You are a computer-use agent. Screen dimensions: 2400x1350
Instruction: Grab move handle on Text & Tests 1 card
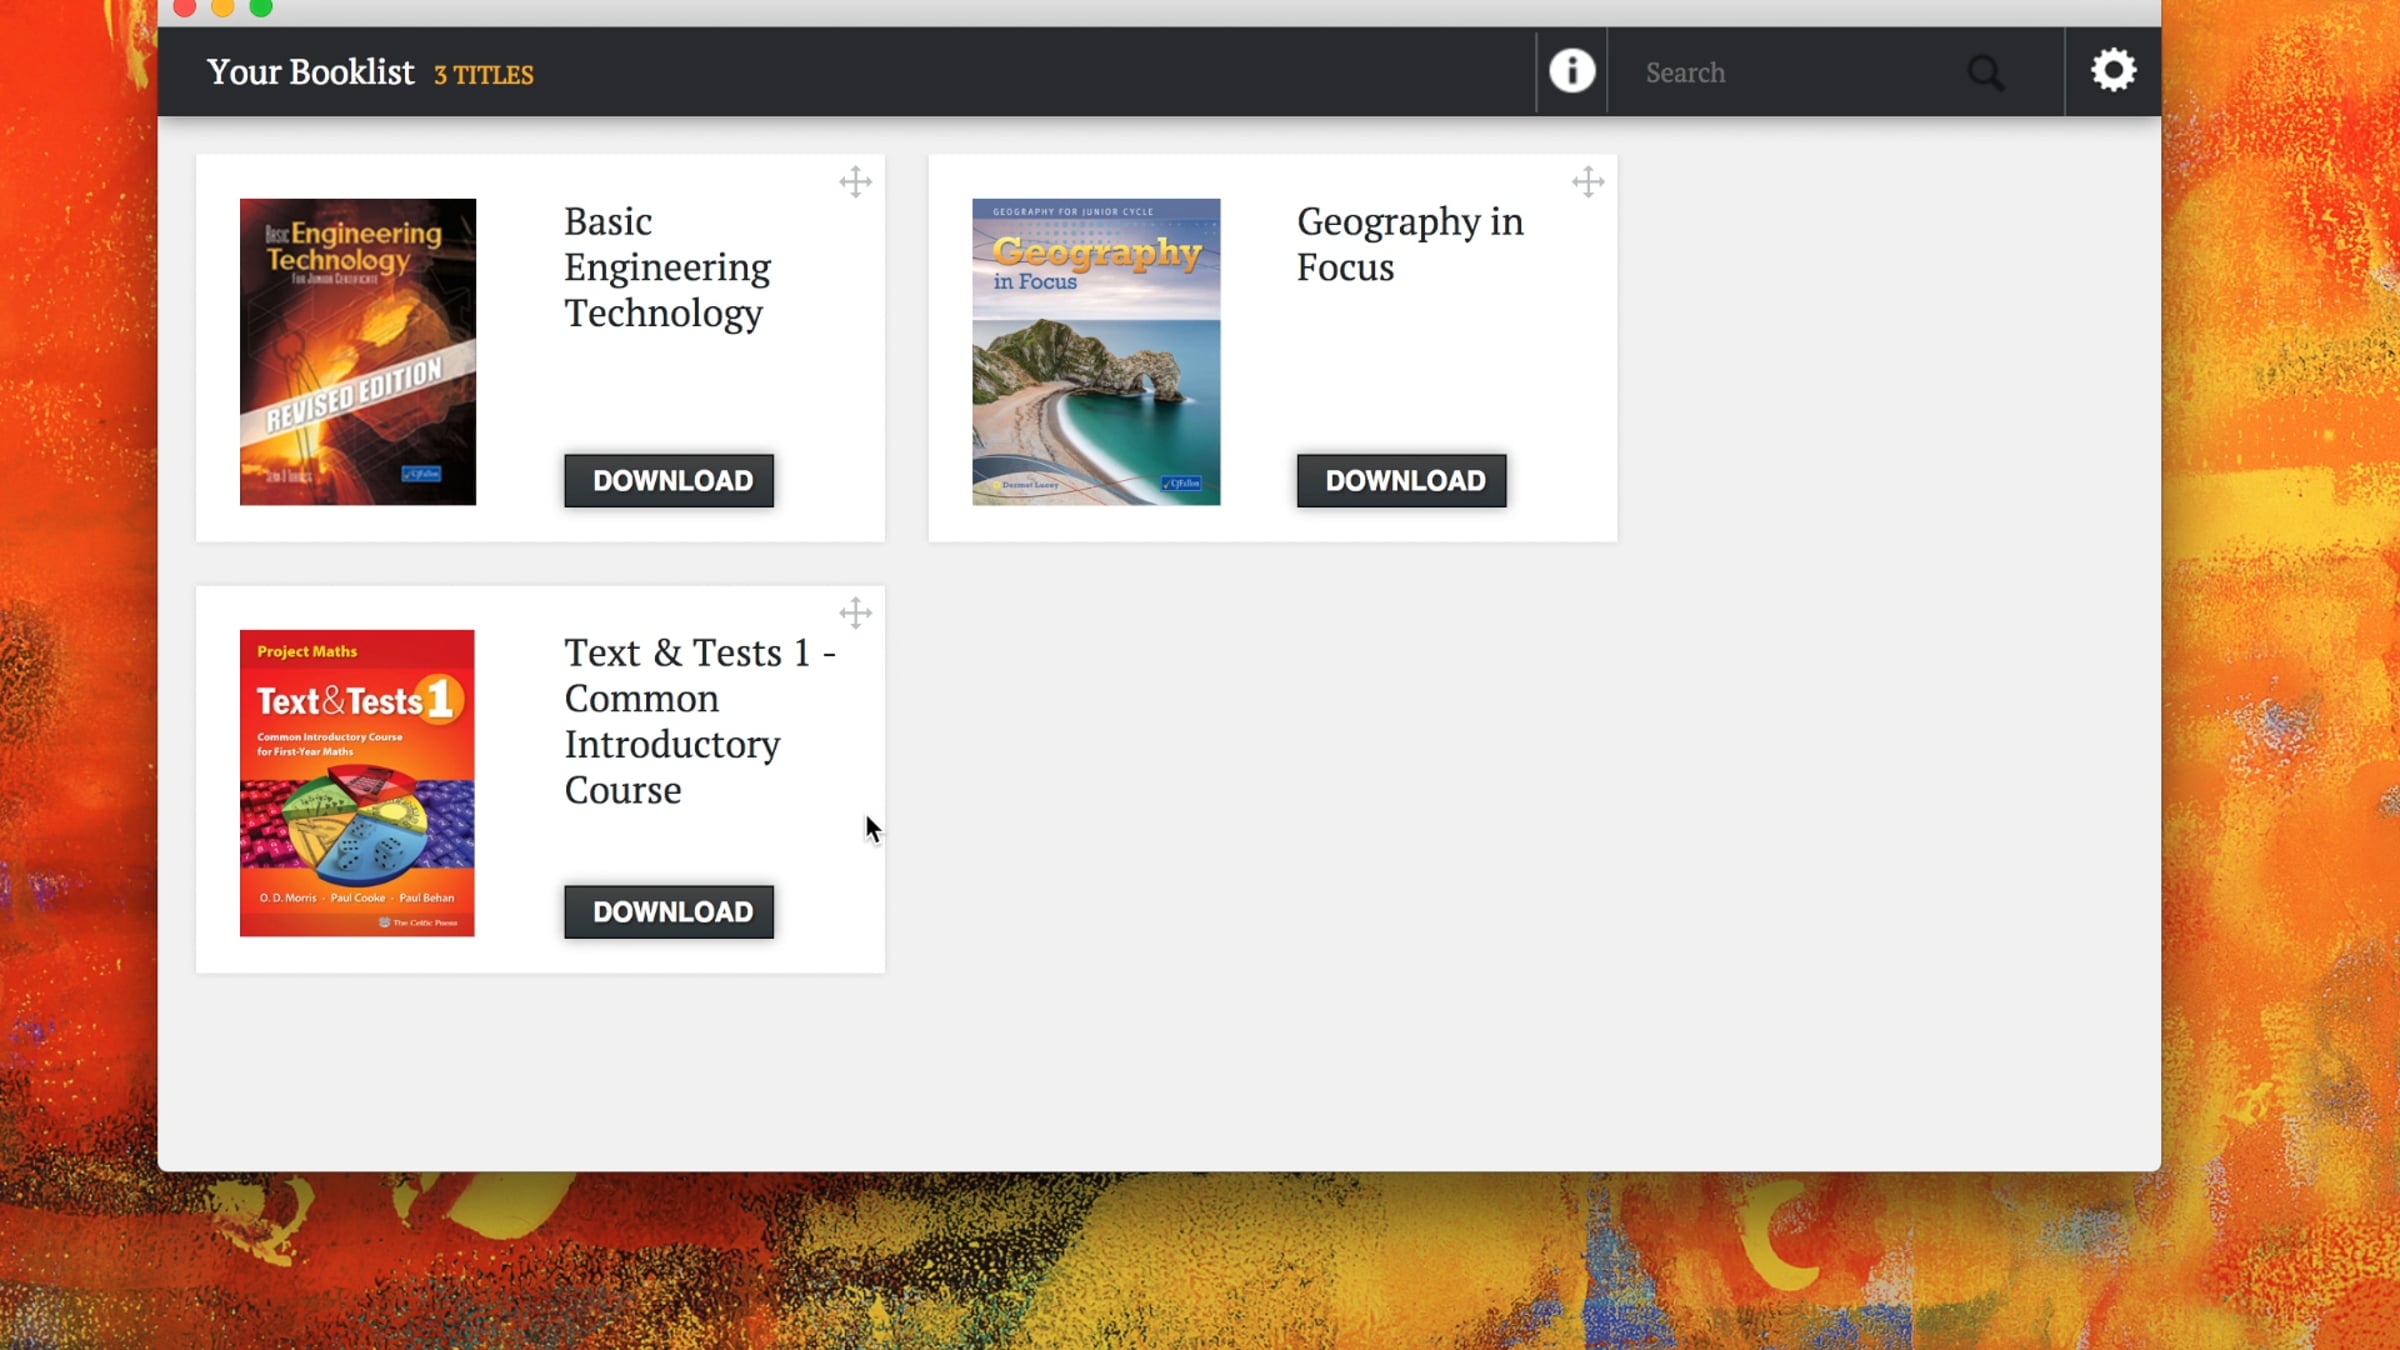855,613
